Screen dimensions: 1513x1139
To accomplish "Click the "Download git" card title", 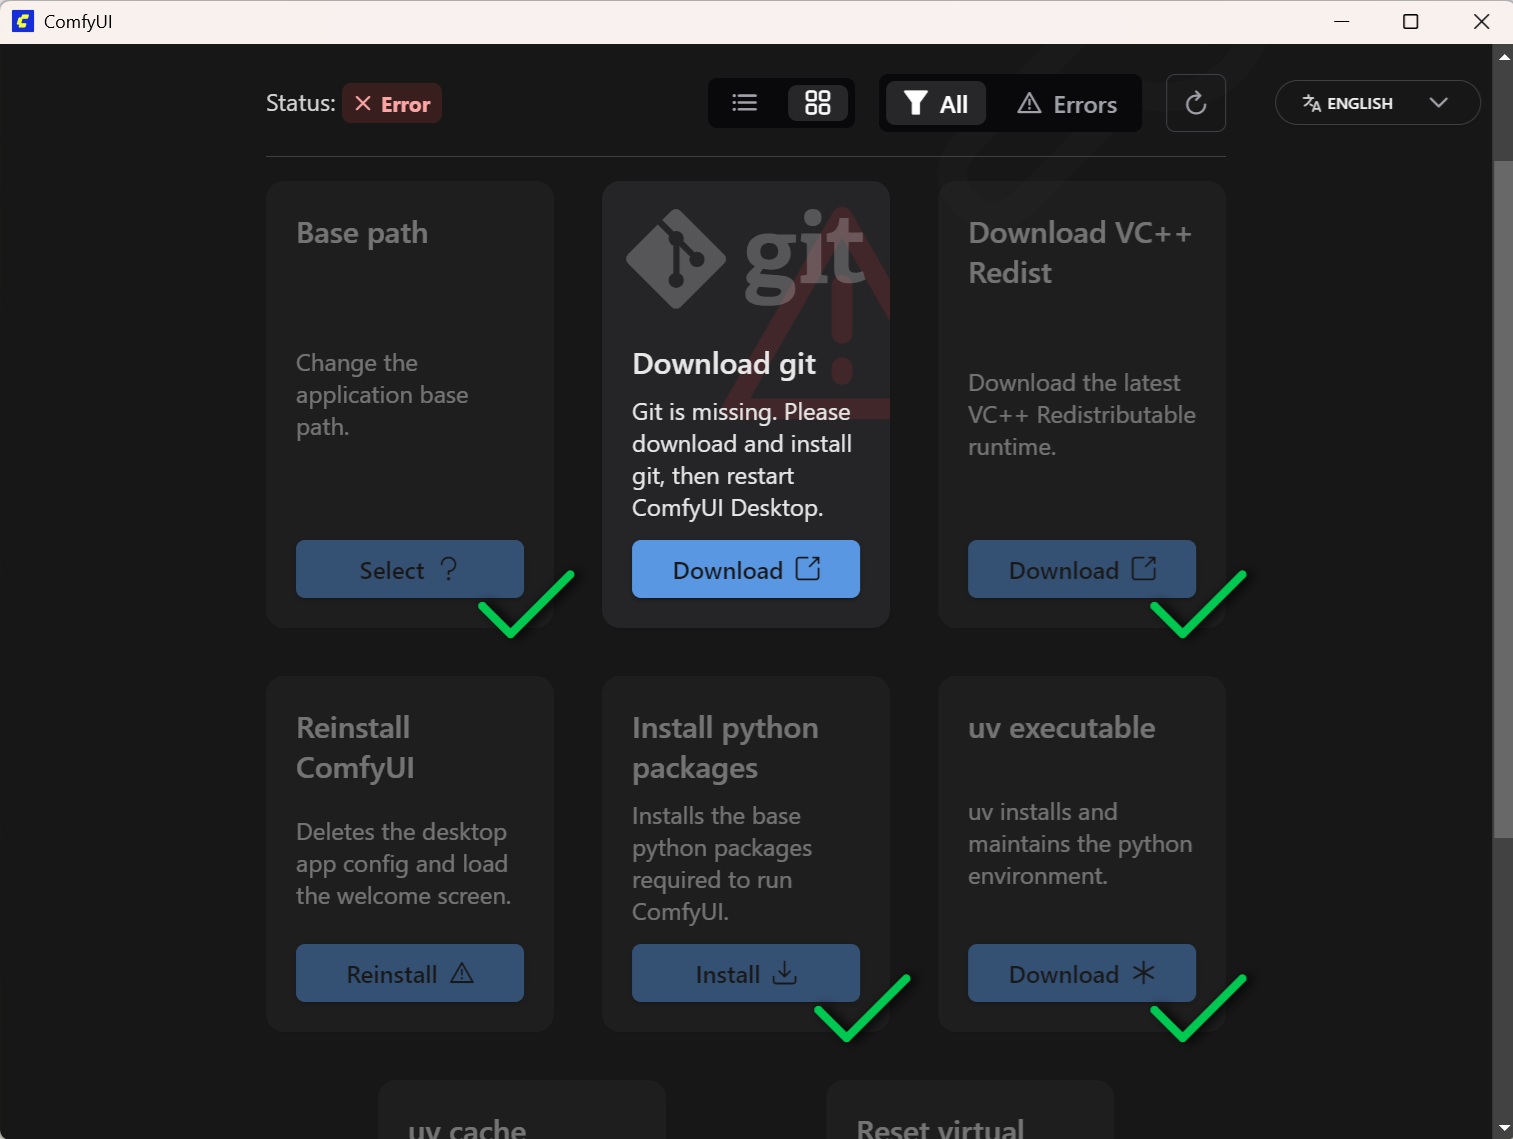I will pos(724,364).
